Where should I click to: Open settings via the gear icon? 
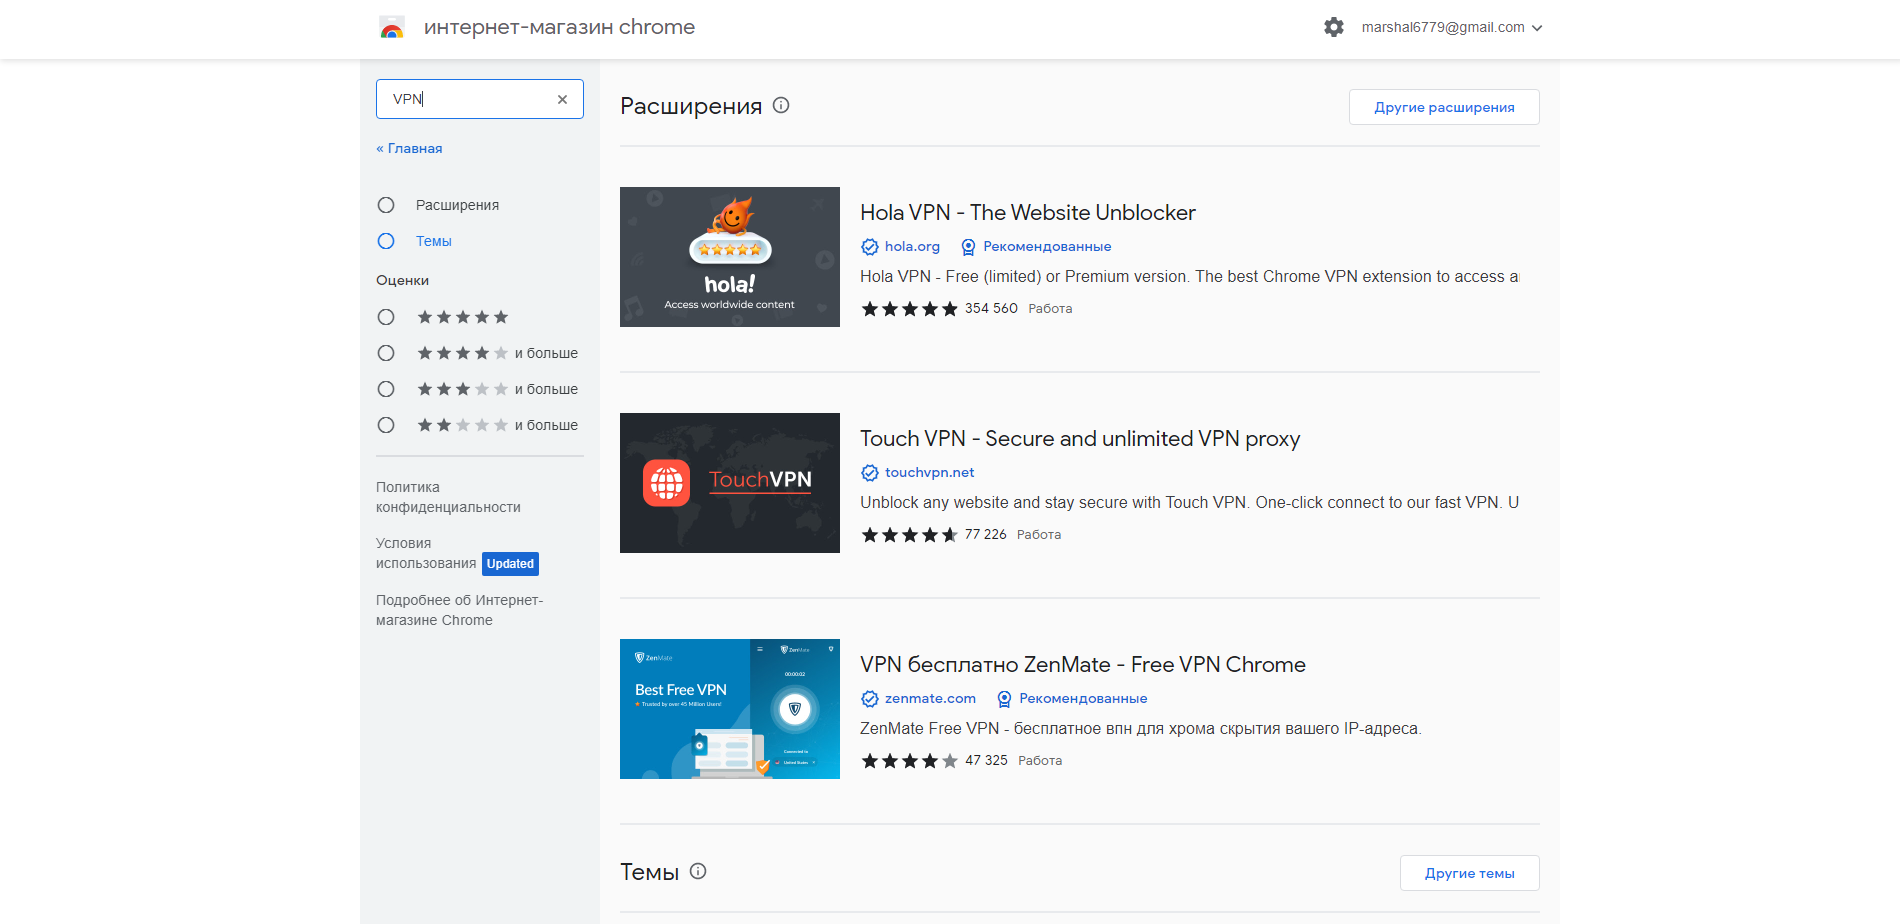[x=1334, y=27]
